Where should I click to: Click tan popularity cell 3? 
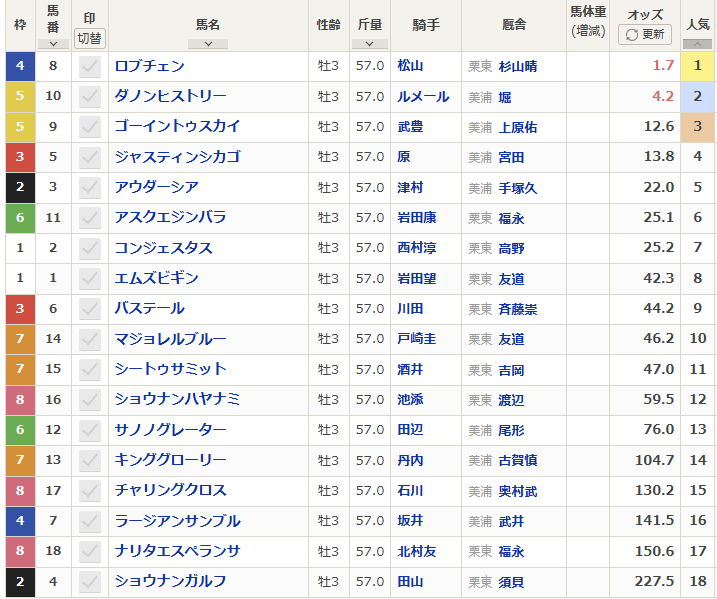point(697,127)
